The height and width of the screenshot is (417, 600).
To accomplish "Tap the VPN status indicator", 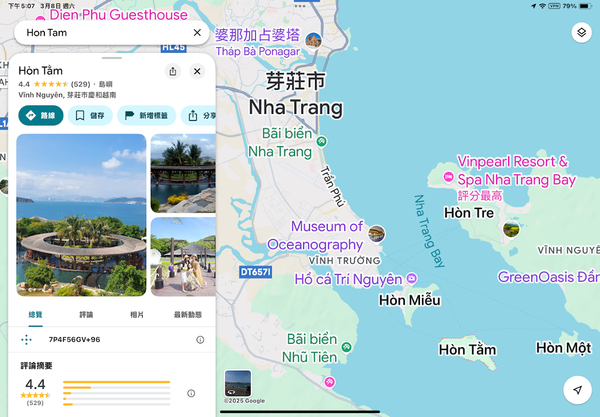I will tap(554, 6).
